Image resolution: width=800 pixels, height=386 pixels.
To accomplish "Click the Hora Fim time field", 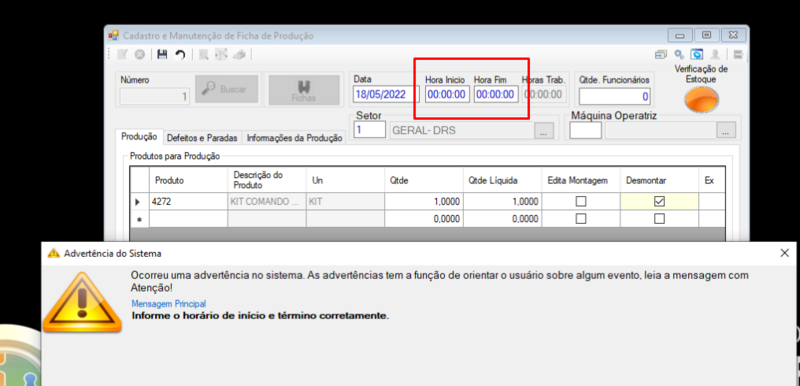I will [x=496, y=94].
